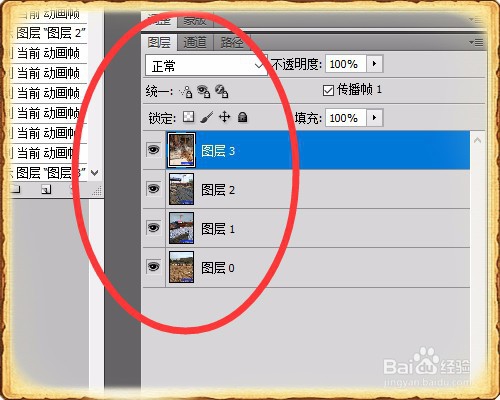Viewport: 500px width, 400px height.
Task: Select the 图层 3 thumbnail
Action: point(181,150)
